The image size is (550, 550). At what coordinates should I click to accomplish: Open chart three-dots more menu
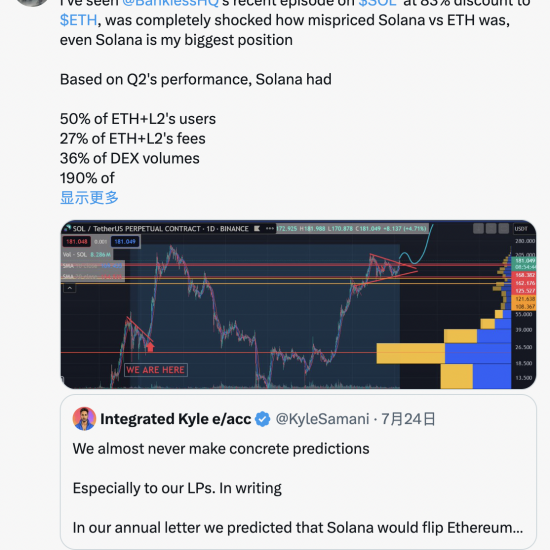(x=270, y=229)
